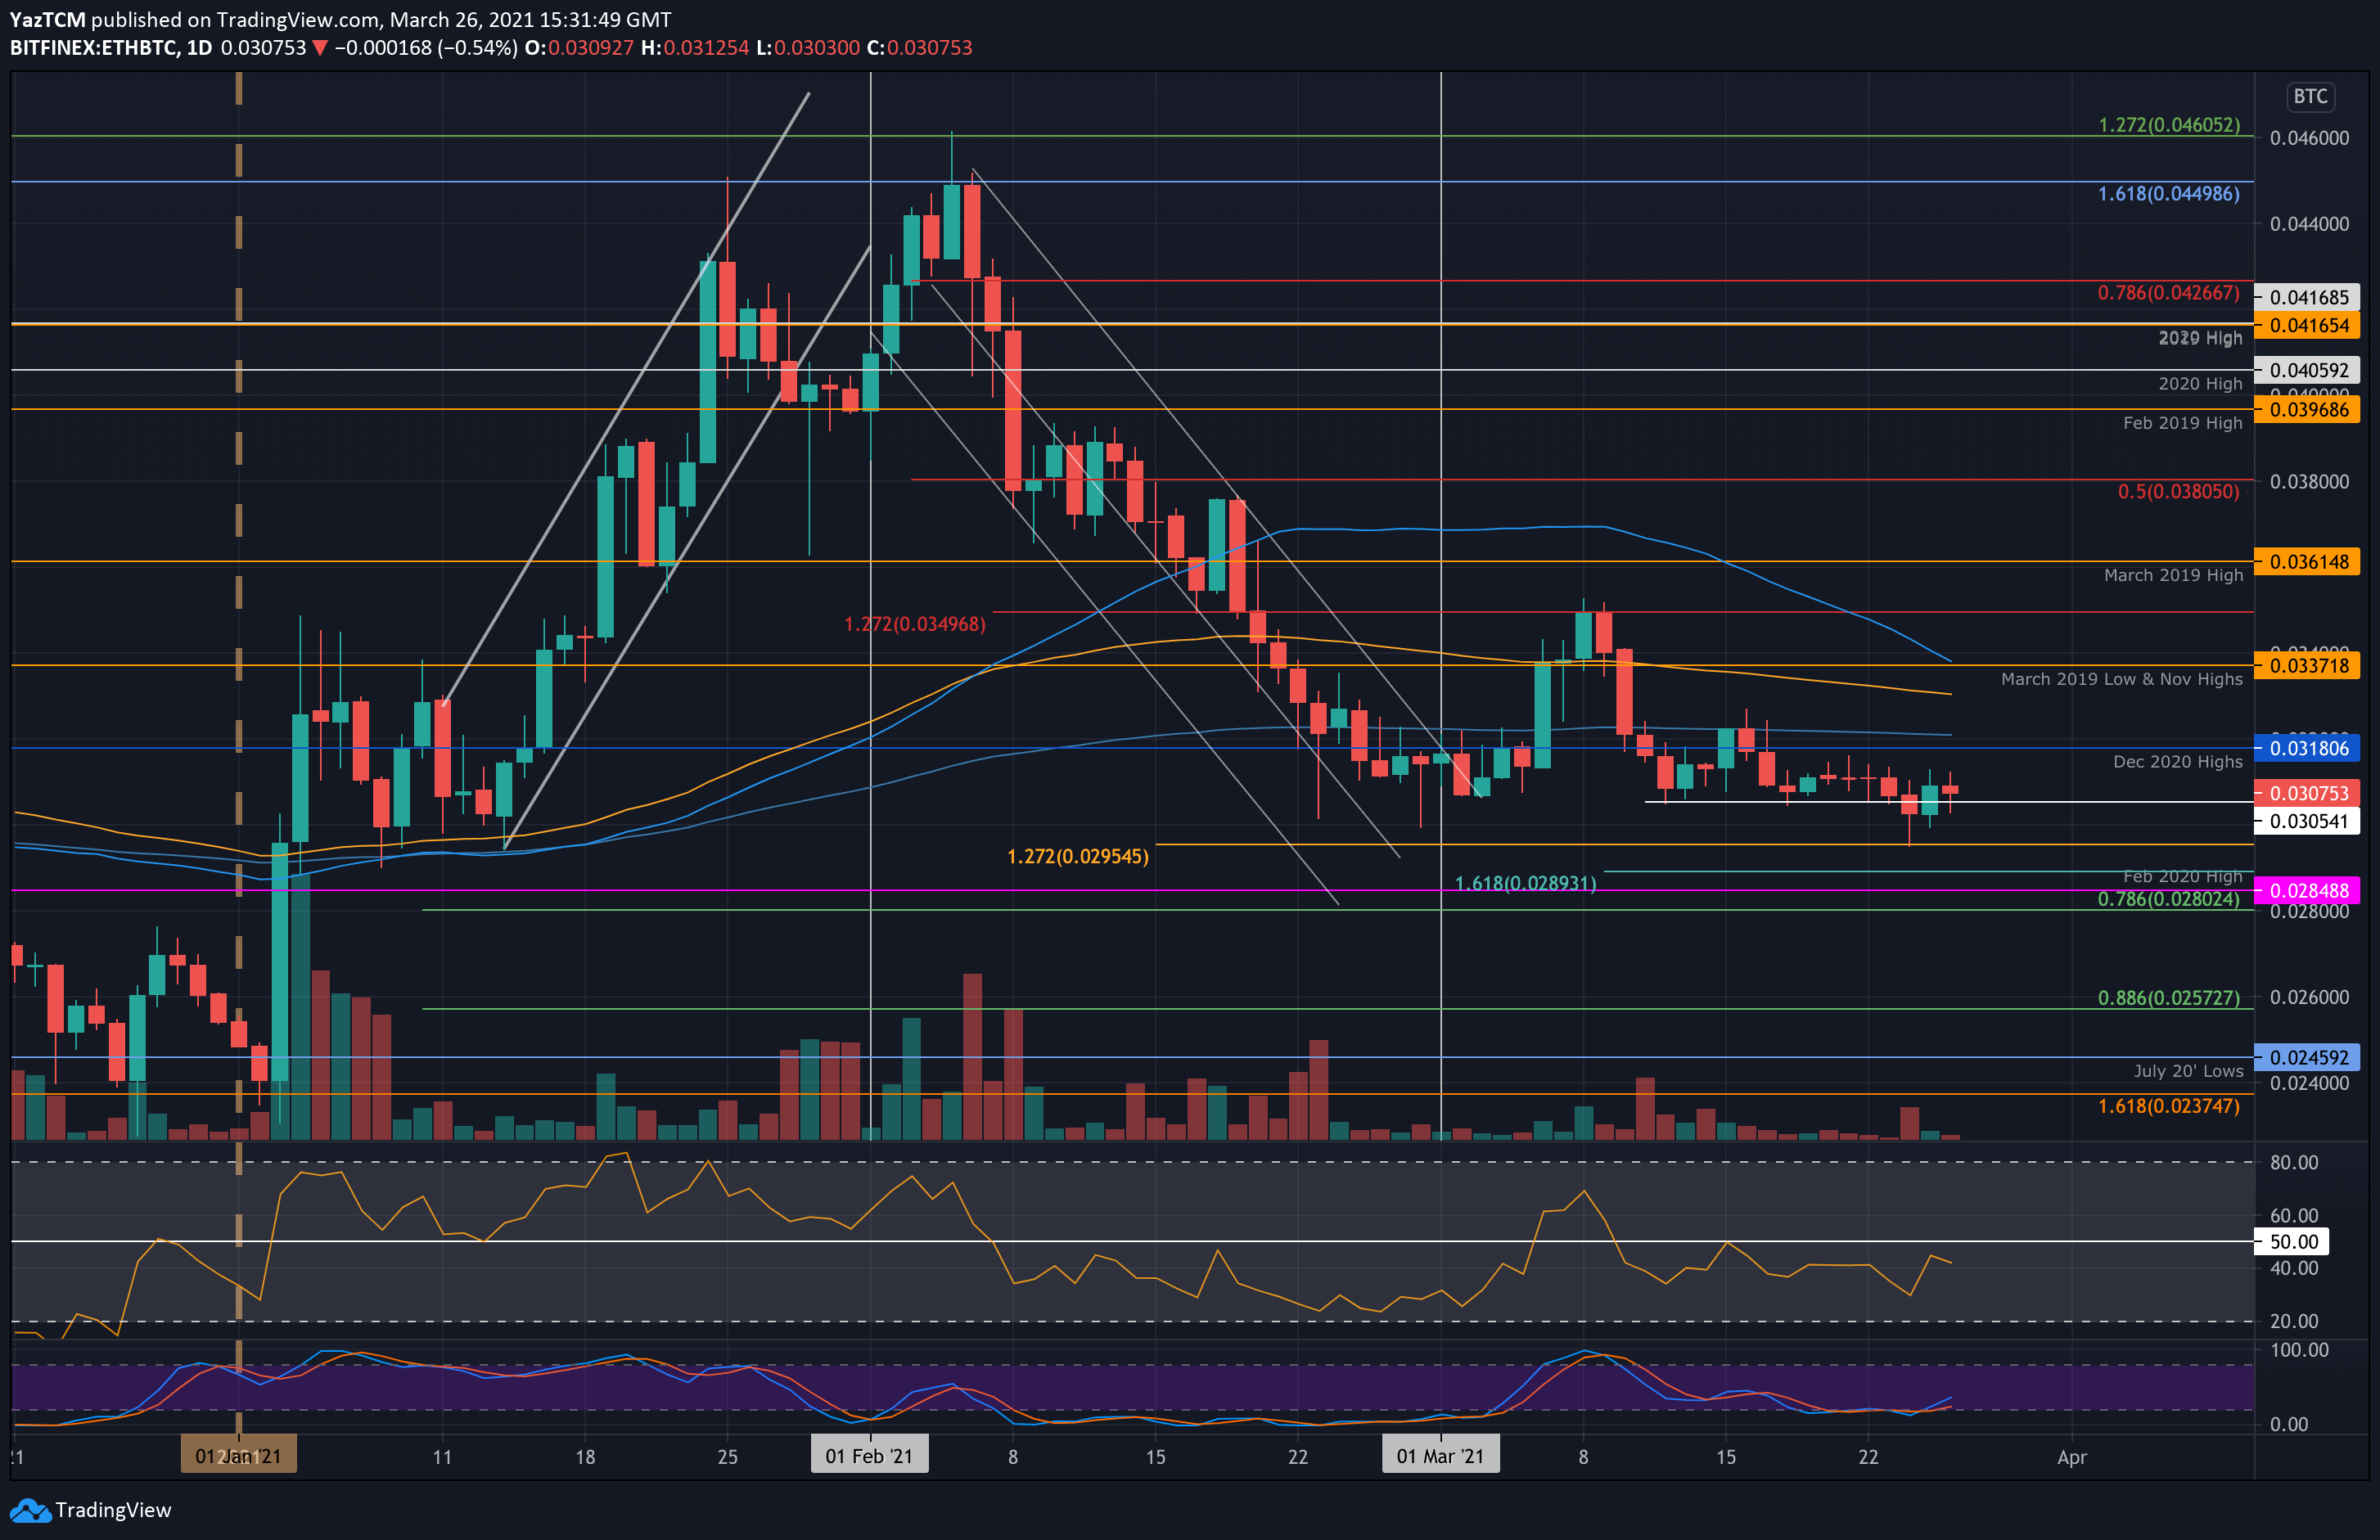This screenshot has width=2380, height=1540.
Task: Select the BITFINEX:ETHBTC, 1D symbol title
Action: pos(111,48)
